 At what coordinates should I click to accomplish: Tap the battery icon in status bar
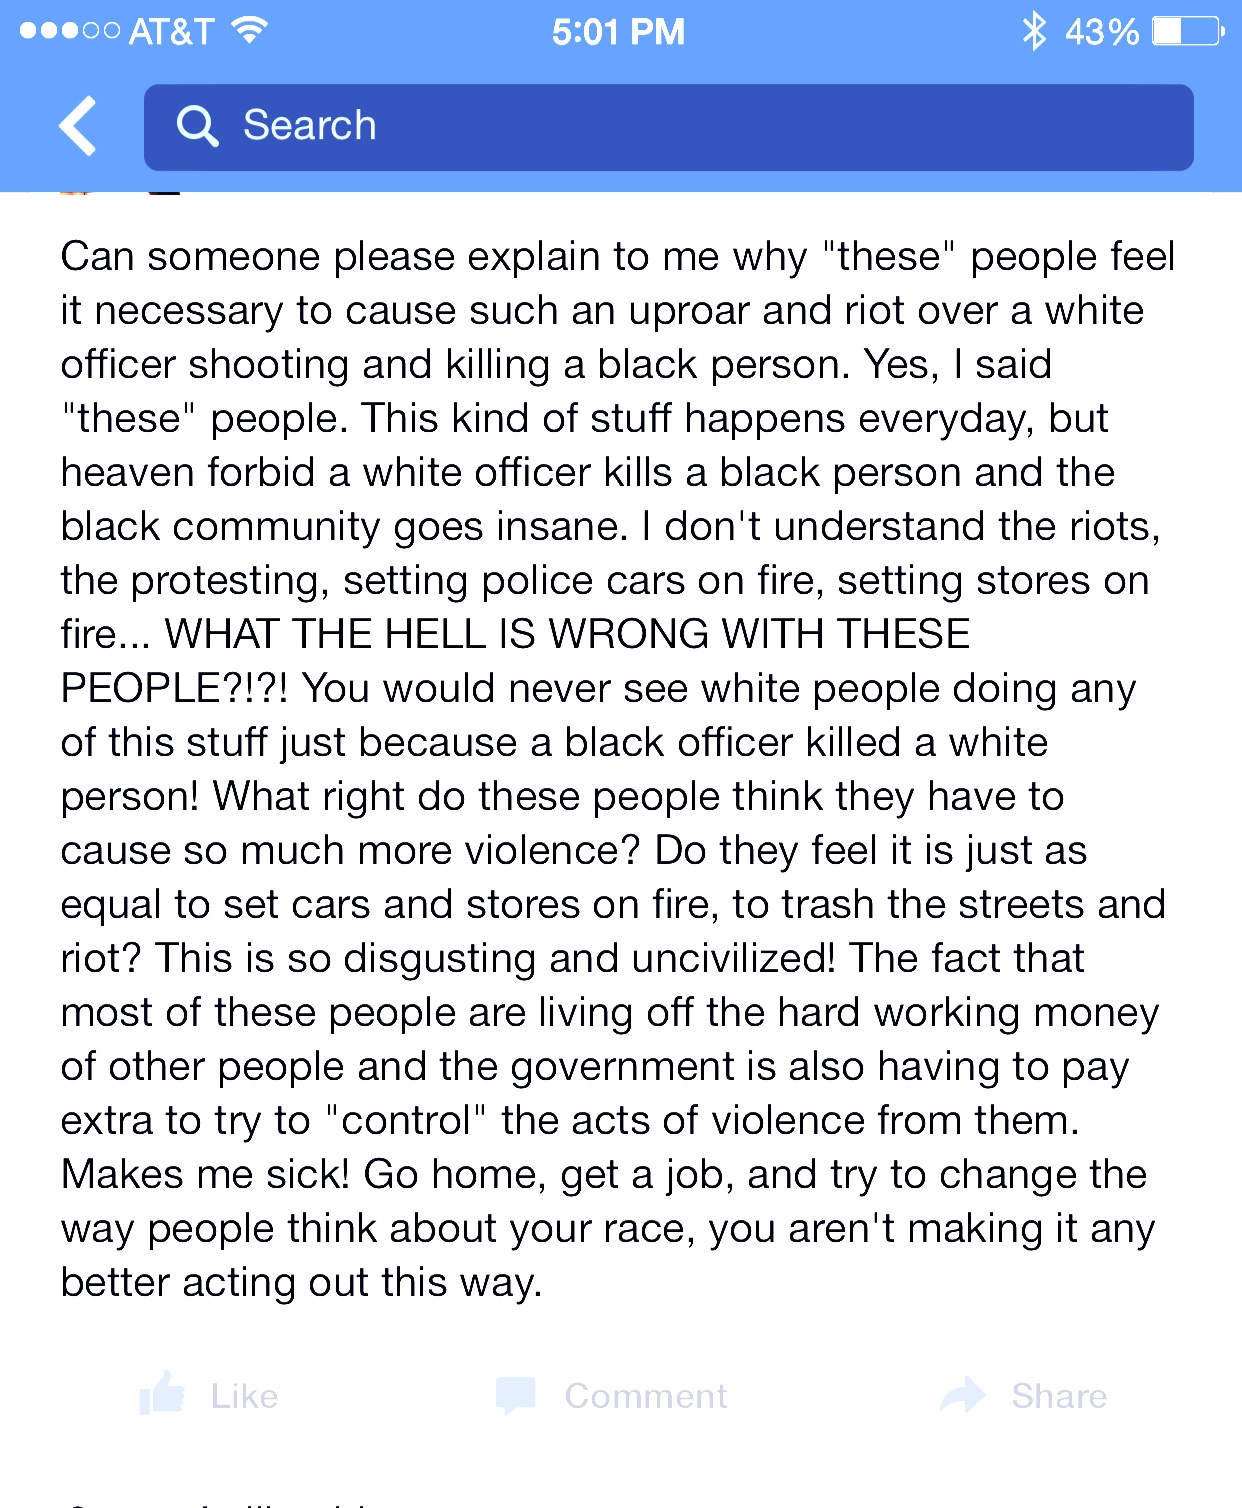(1188, 31)
